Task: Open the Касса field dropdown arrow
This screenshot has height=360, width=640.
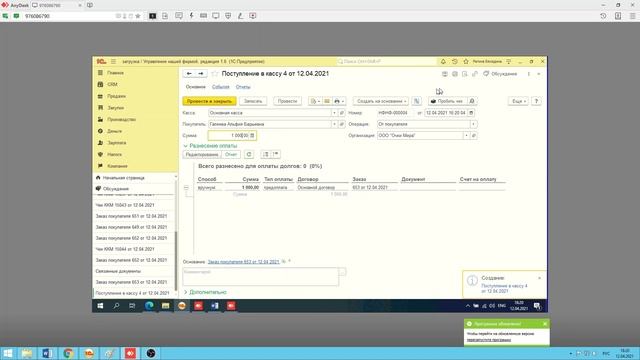Action: 334,113
